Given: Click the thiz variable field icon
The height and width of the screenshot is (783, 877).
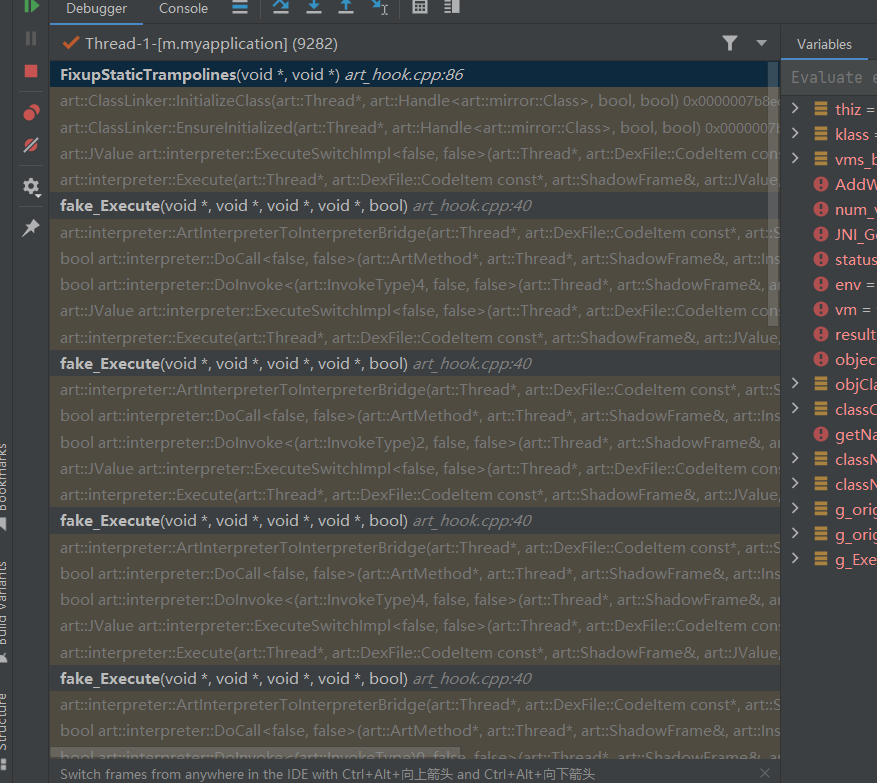Looking at the screenshot, I should [x=821, y=109].
